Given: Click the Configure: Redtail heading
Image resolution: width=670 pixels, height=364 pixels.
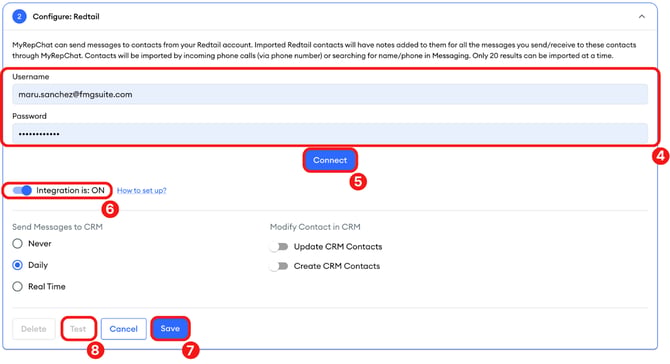Looking at the screenshot, I should [x=66, y=17].
